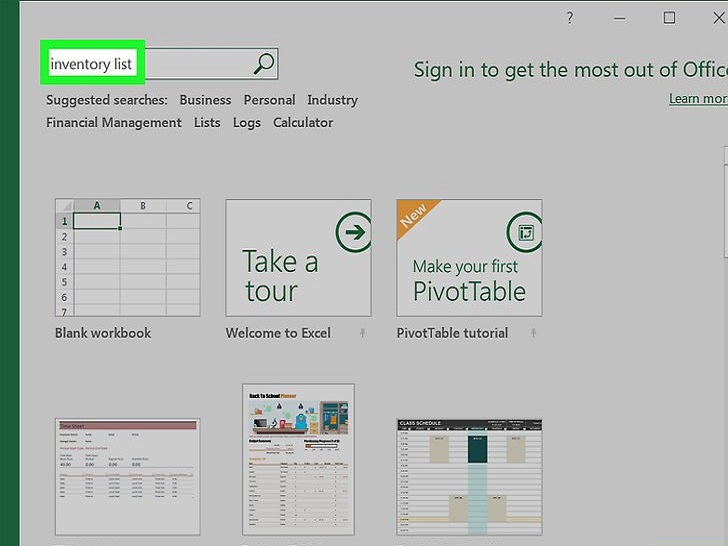Click the arrow circle on Take a tour

click(x=354, y=232)
